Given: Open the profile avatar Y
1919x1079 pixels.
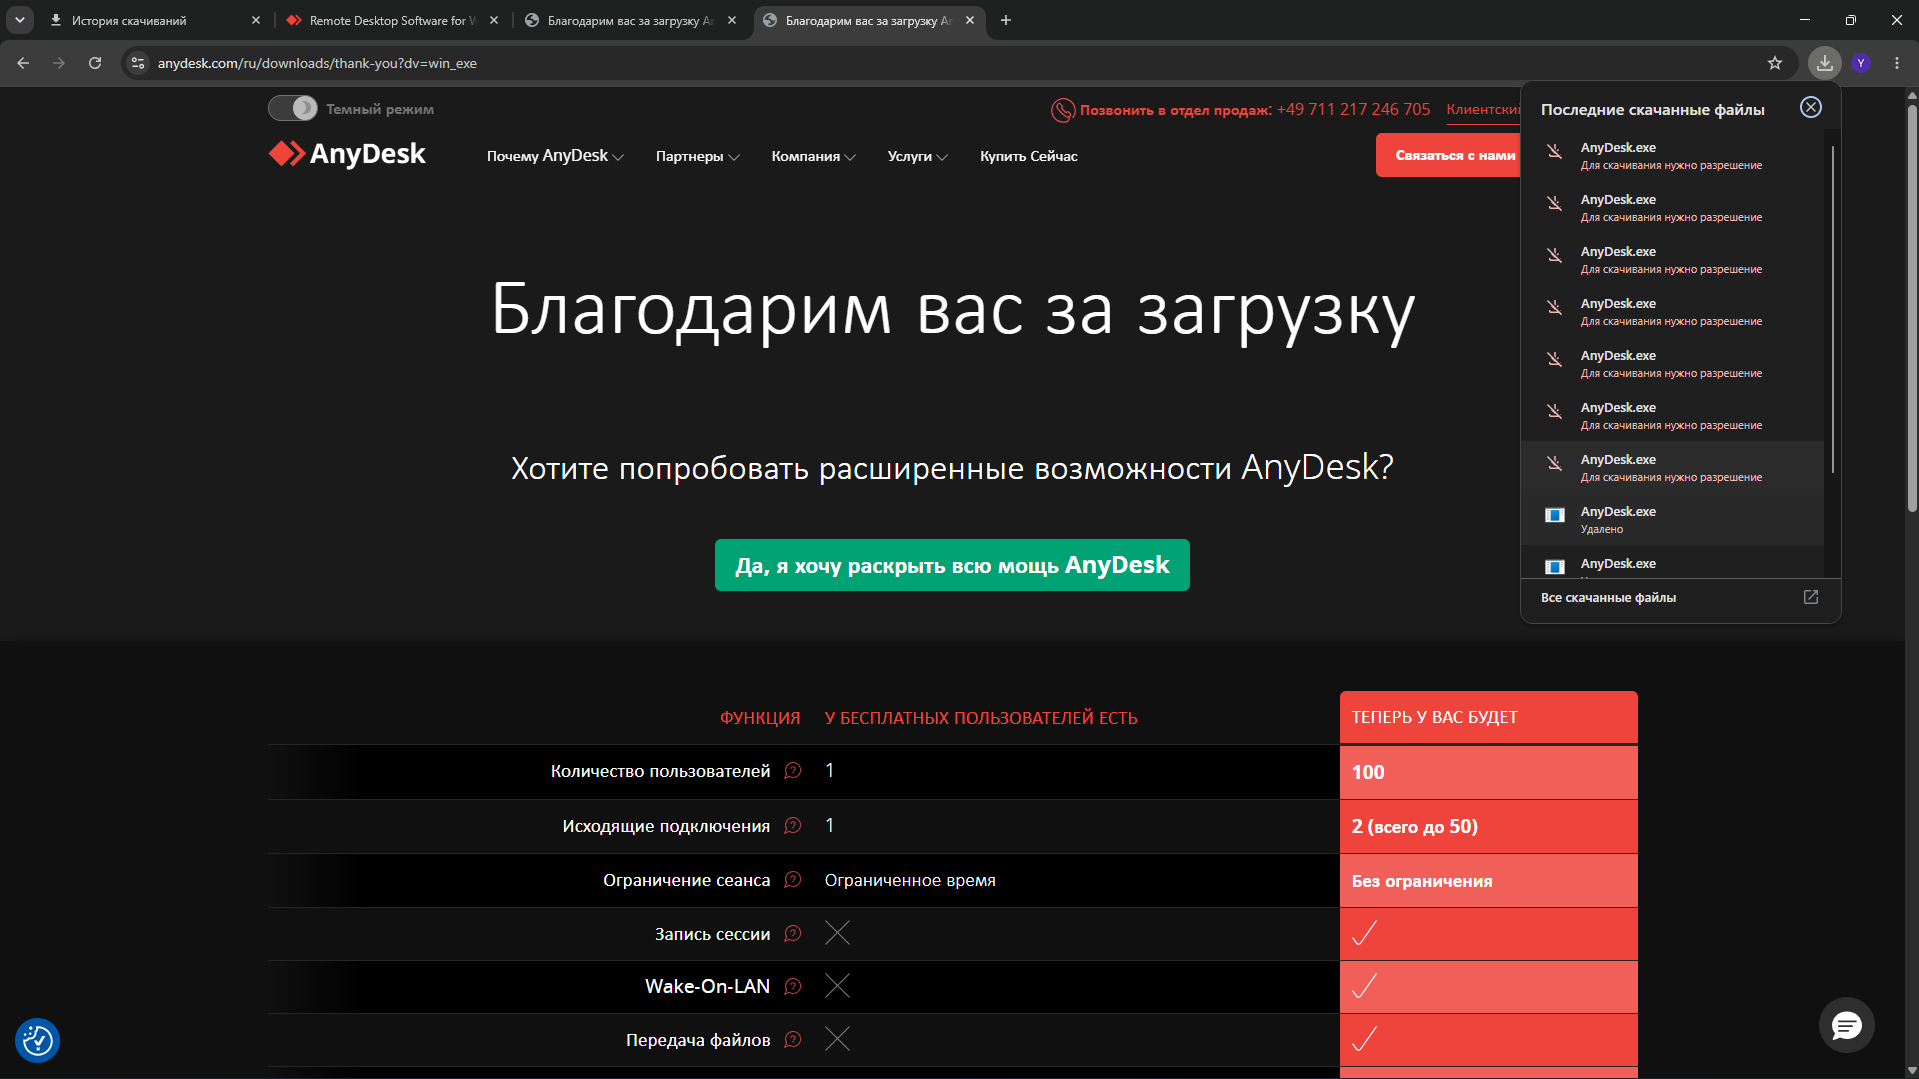Looking at the screenshot, I should [x=1861, y=63].
